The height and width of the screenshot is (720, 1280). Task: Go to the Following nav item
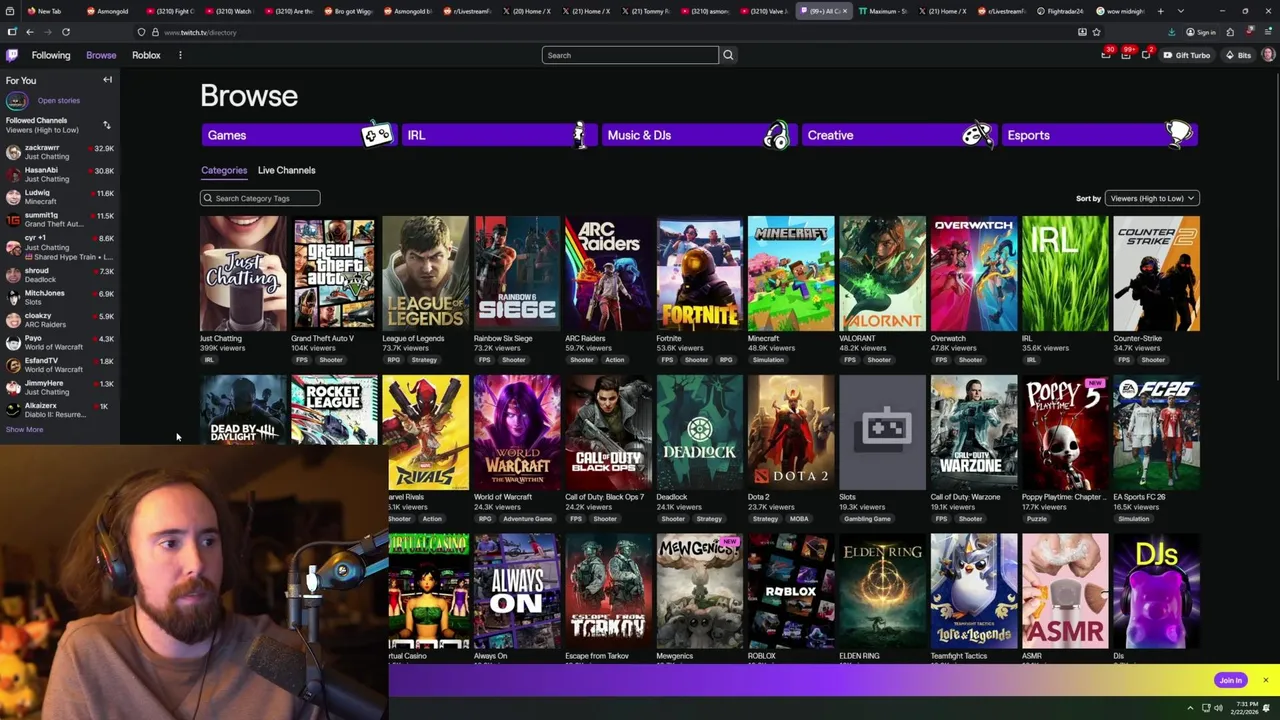(51, 55)
